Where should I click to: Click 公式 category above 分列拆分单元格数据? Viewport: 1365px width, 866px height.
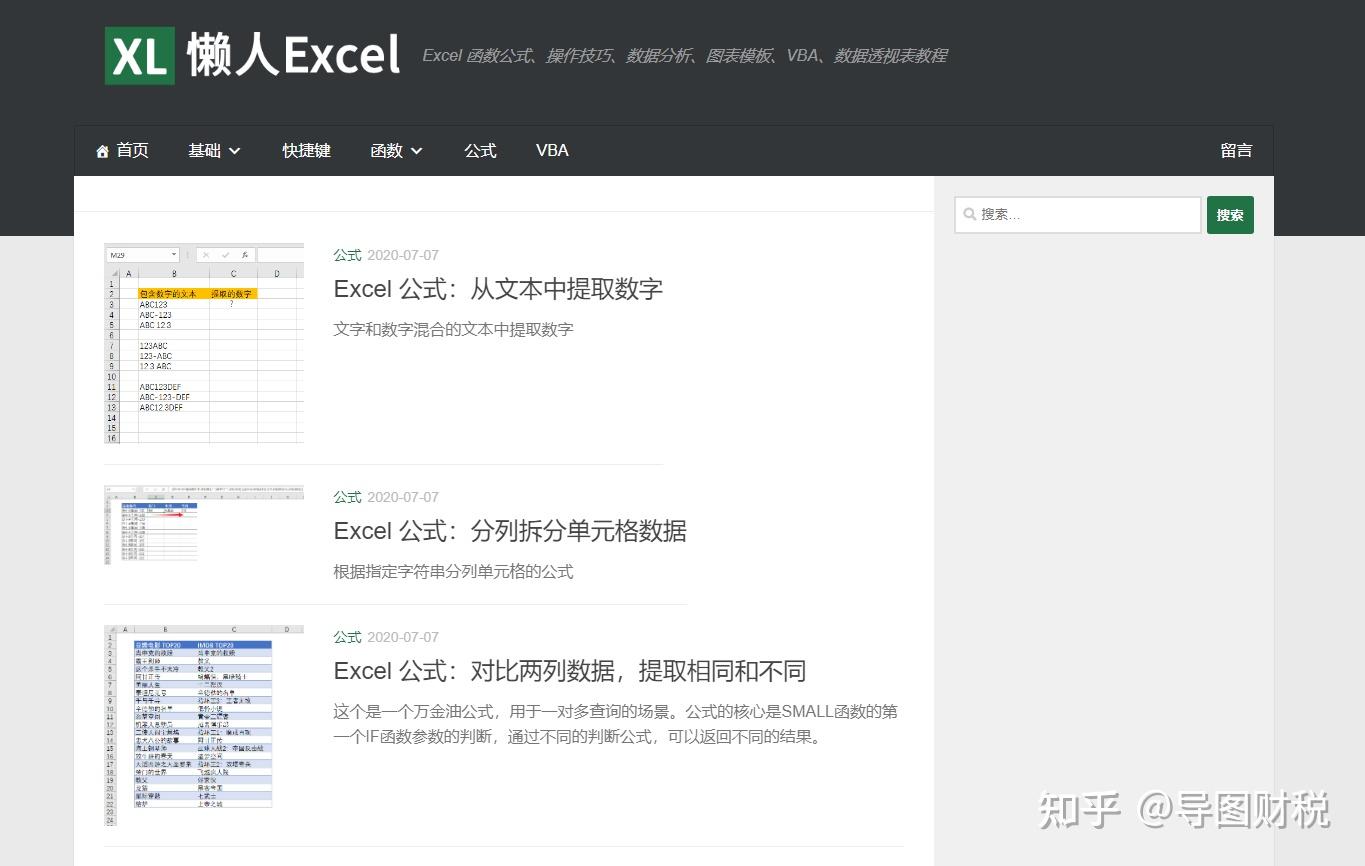point(347,497)
